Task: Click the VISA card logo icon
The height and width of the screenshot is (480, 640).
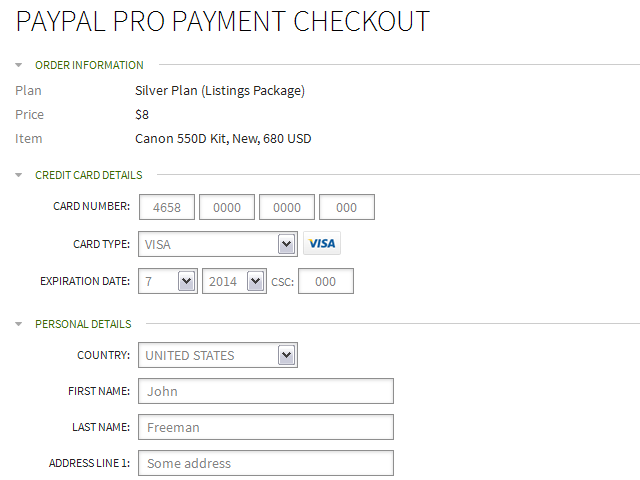Action: coord(322,244)
